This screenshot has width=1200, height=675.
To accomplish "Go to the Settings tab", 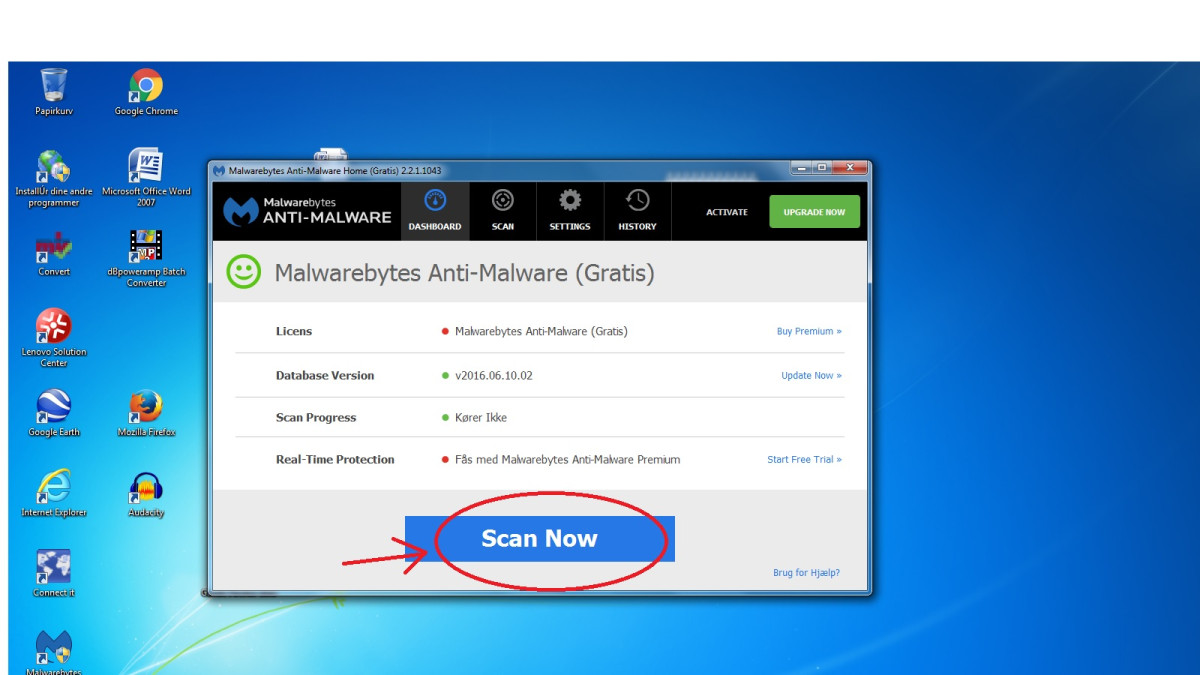I will click(570, 211).
